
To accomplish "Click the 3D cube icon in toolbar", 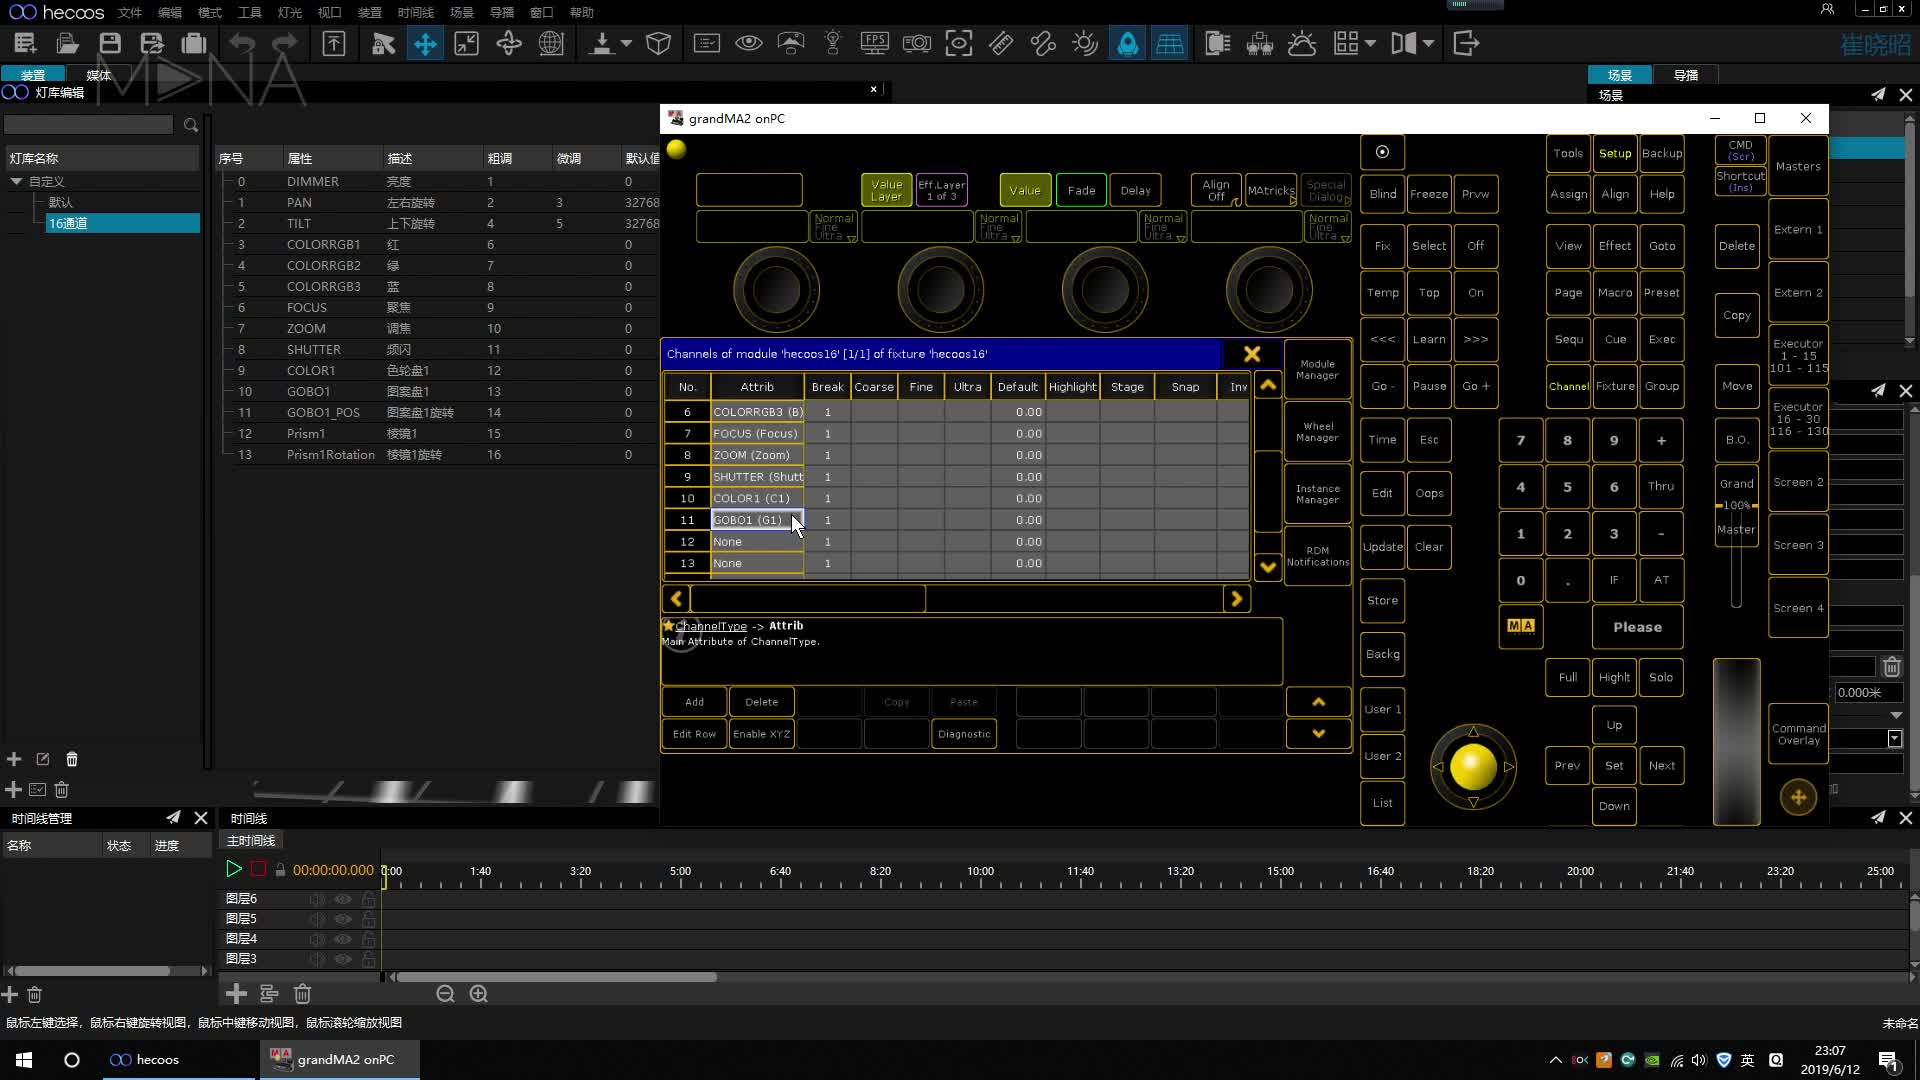I will (x=658, y=43).
